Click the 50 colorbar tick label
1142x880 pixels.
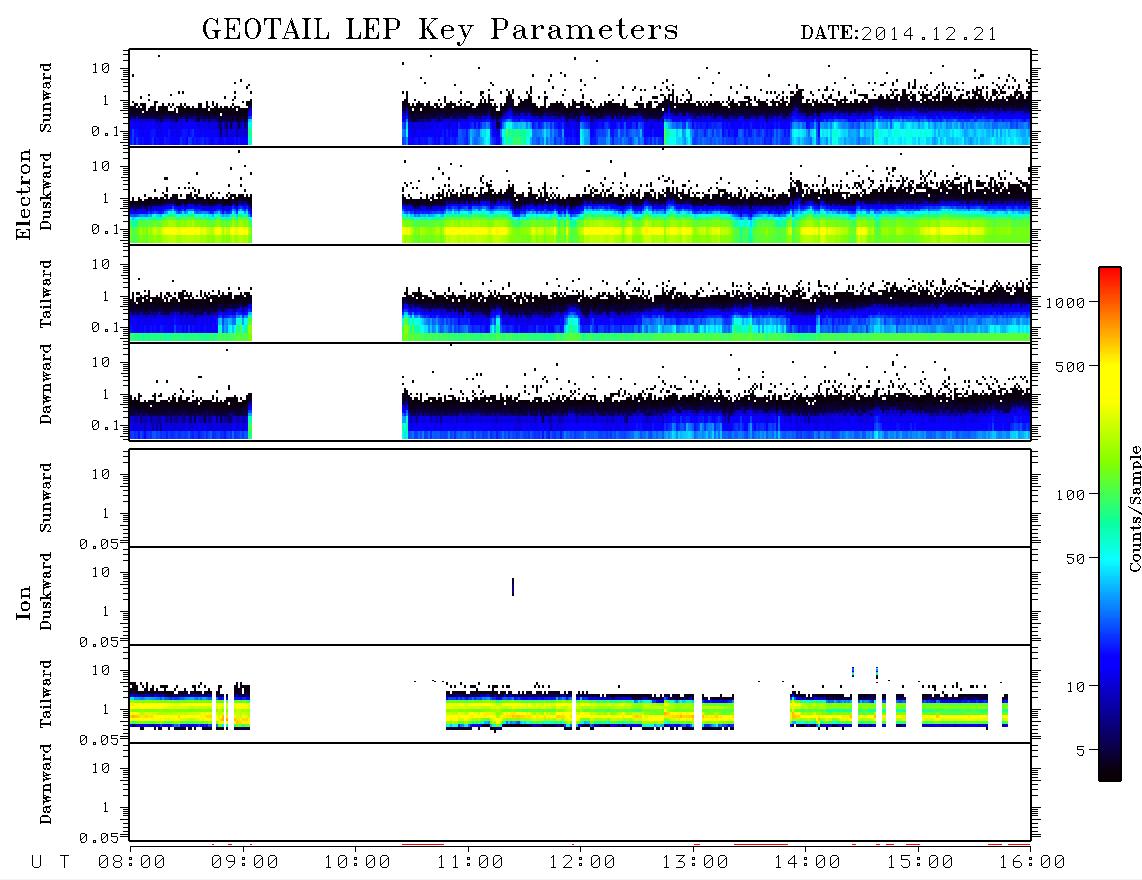point(1075,559)
